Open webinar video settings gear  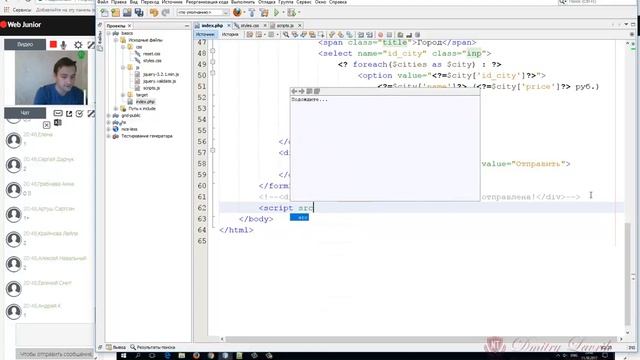[78, 44]
